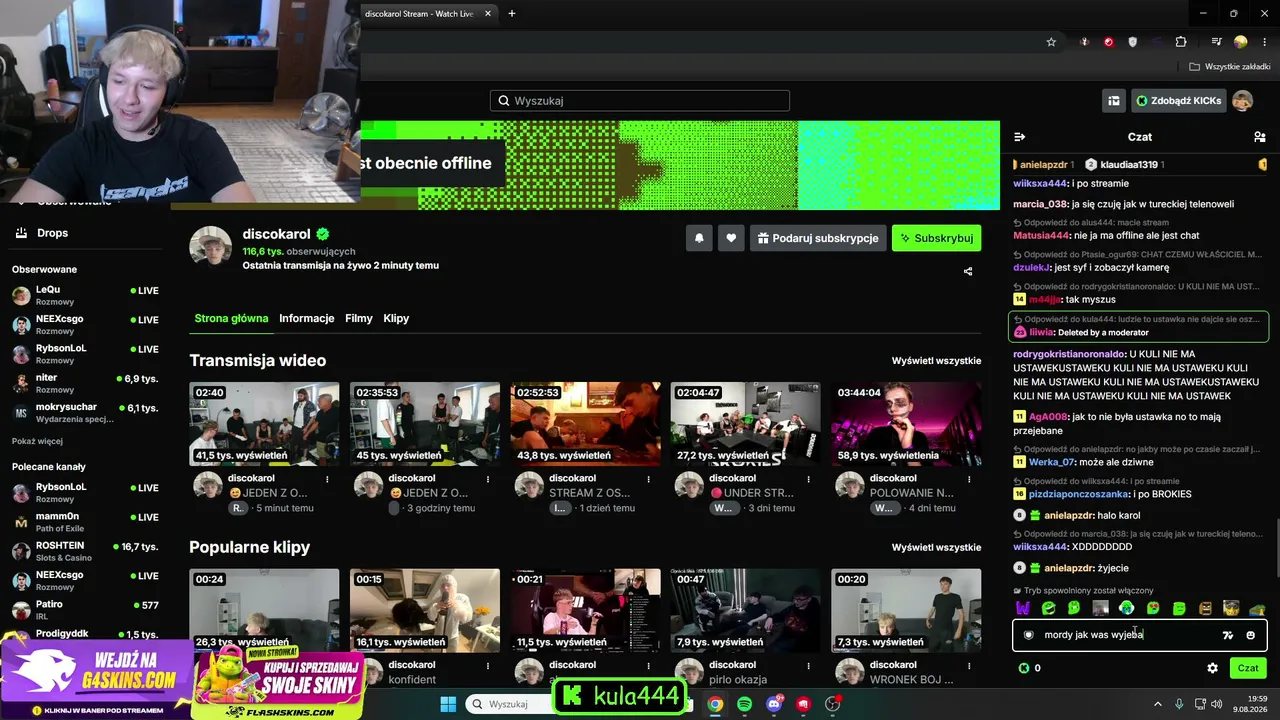
Task: Click username rodrygokristianoronaldo in chat
Action: [x=1069, y=354]
